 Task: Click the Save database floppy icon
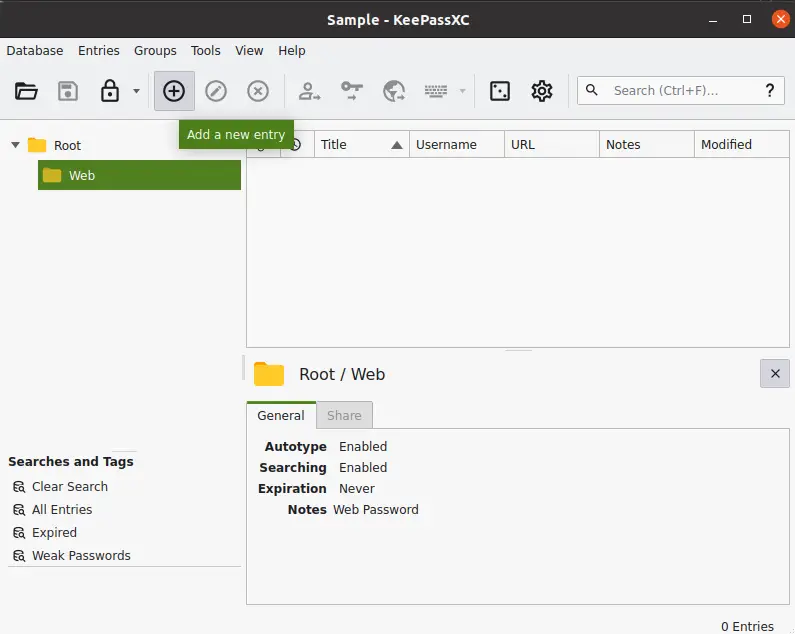click(x=68, y=91)
